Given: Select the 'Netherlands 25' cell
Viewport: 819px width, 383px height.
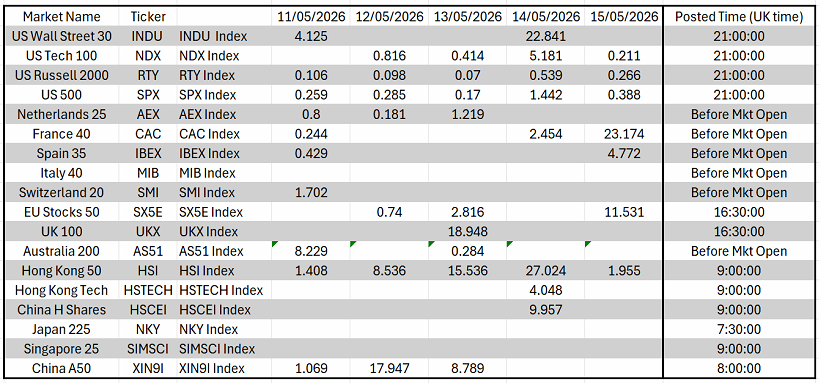Looking at the screenshot, I should (62, 114).
